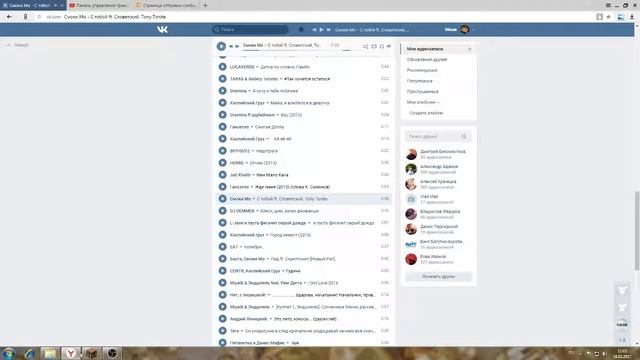The width and height of the screenshot is (640, 360).
Task: Play the Dramma ft appledream track
Action: [x=222, y=115]
